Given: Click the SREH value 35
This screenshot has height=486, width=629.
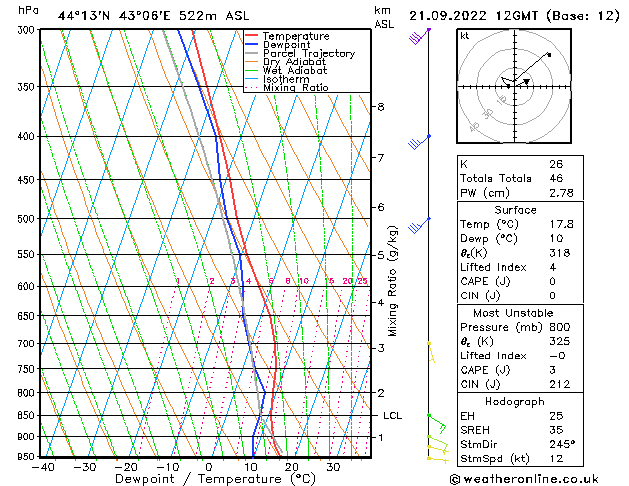Looking at the screenshot, I should [556, 430].
